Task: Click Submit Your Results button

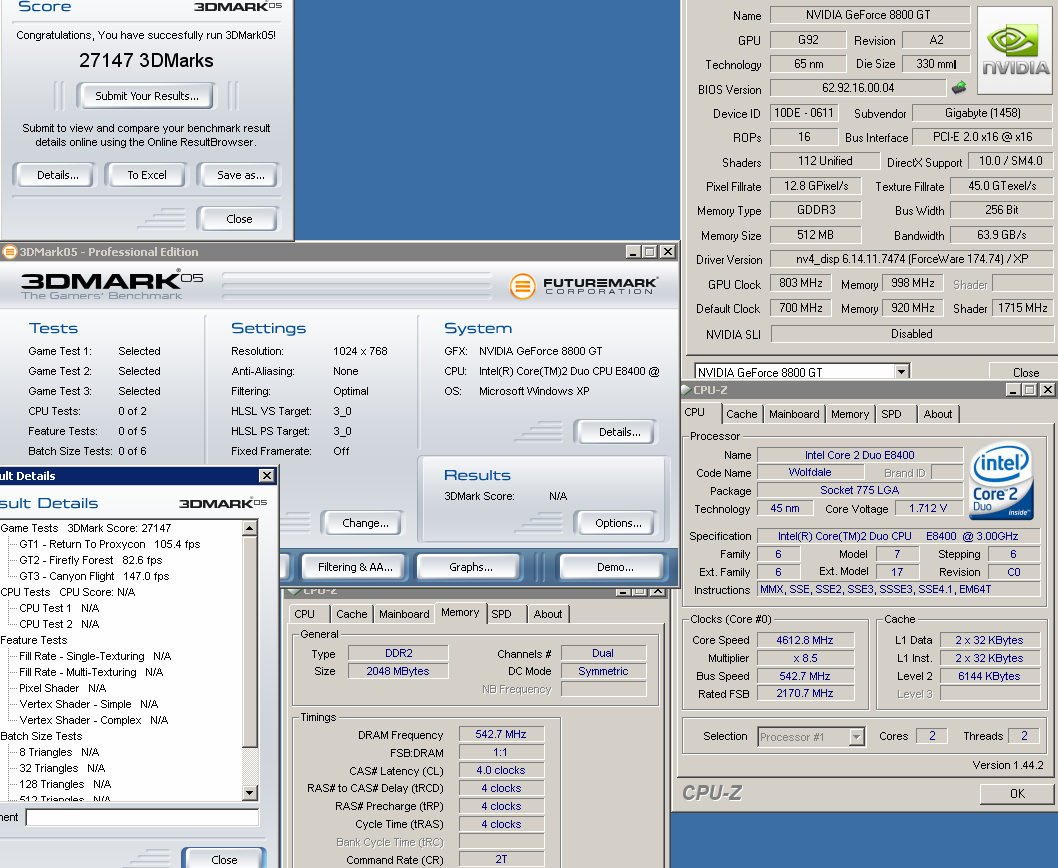Action: 146,96
